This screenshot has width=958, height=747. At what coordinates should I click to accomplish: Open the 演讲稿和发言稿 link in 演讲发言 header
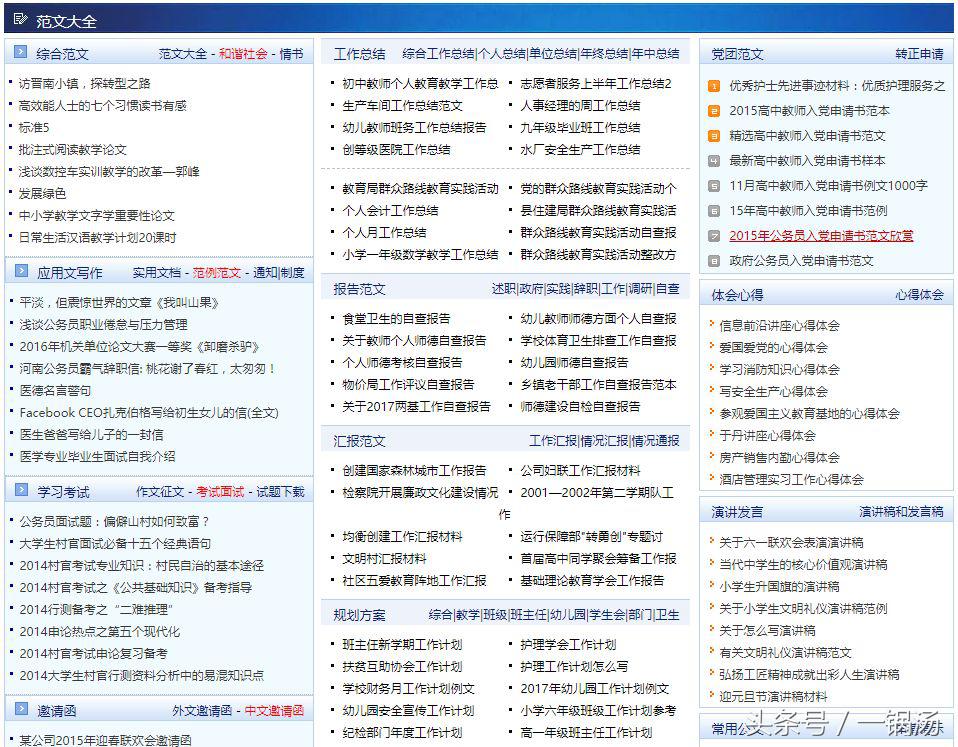coord(901,512)
